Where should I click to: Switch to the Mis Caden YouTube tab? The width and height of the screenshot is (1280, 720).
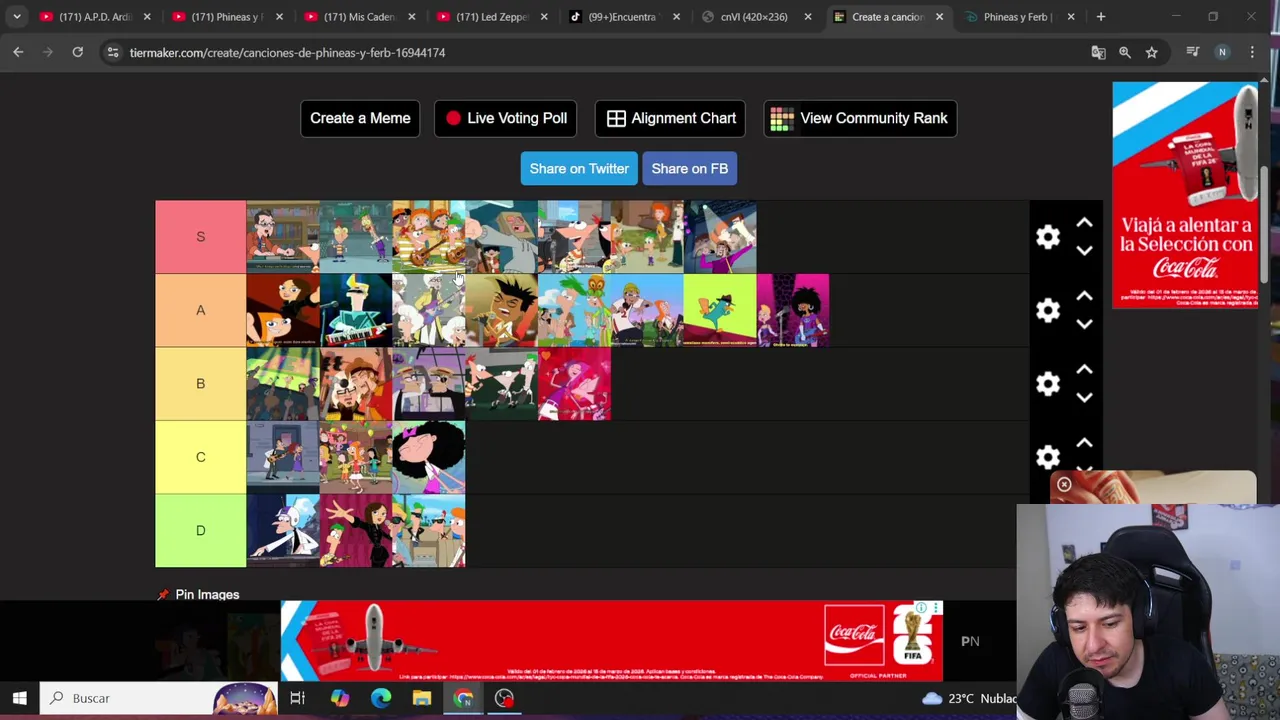[x=358, y=17]
